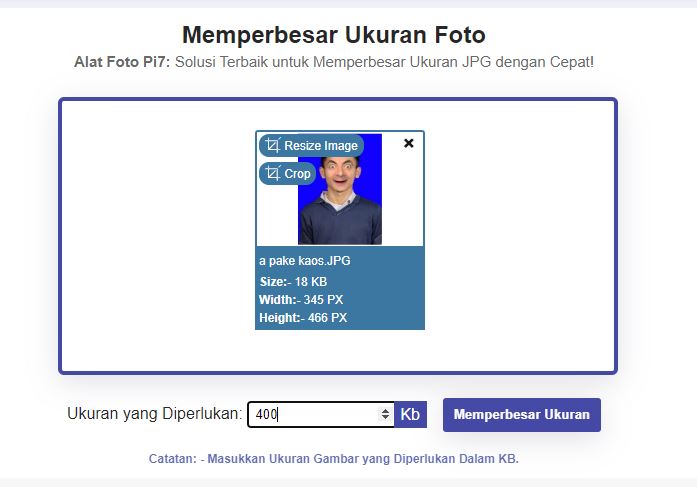Click the Ukuran yang Diperlukan label
The height and width of the screenshot is (487, 697).
click(x=154, y=414)
